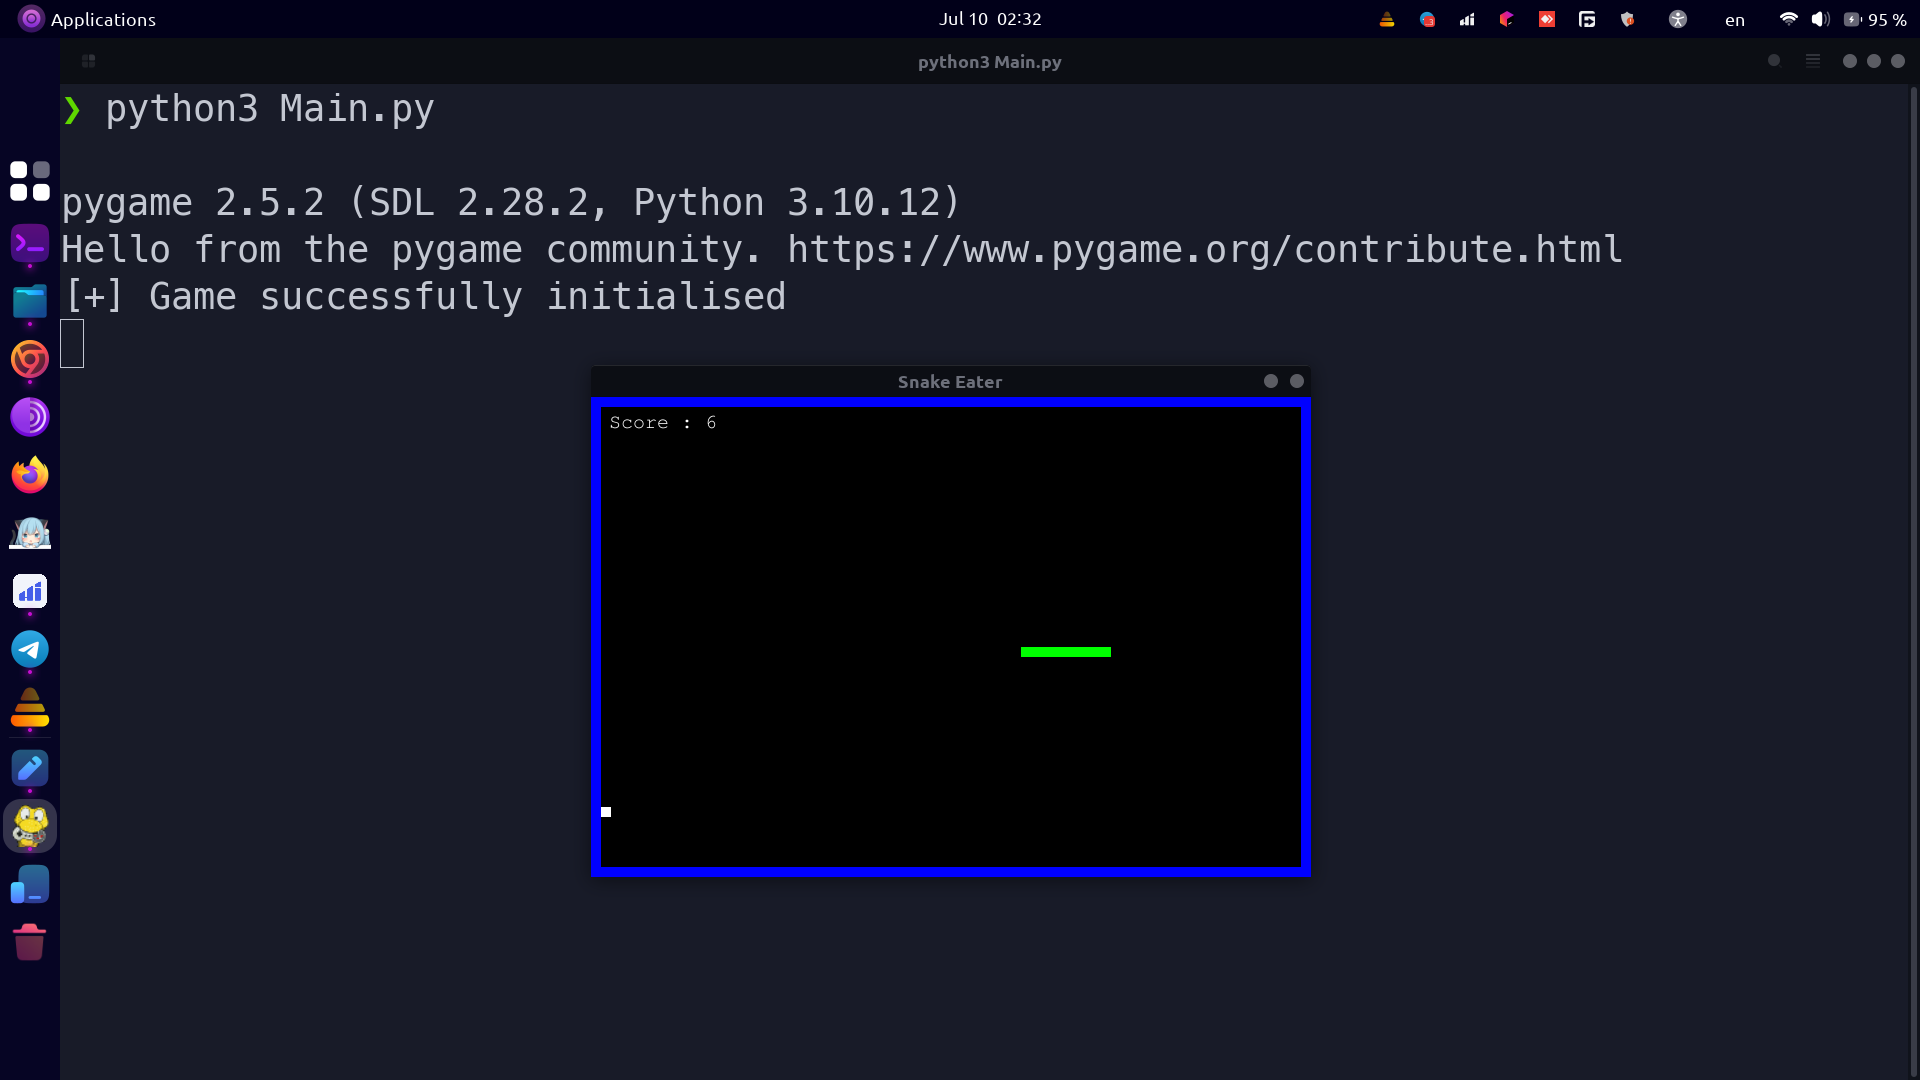Click the shield tray icon
Image resolution: width=1920 pixels, height=1080 pixels.
(1627, 19)
